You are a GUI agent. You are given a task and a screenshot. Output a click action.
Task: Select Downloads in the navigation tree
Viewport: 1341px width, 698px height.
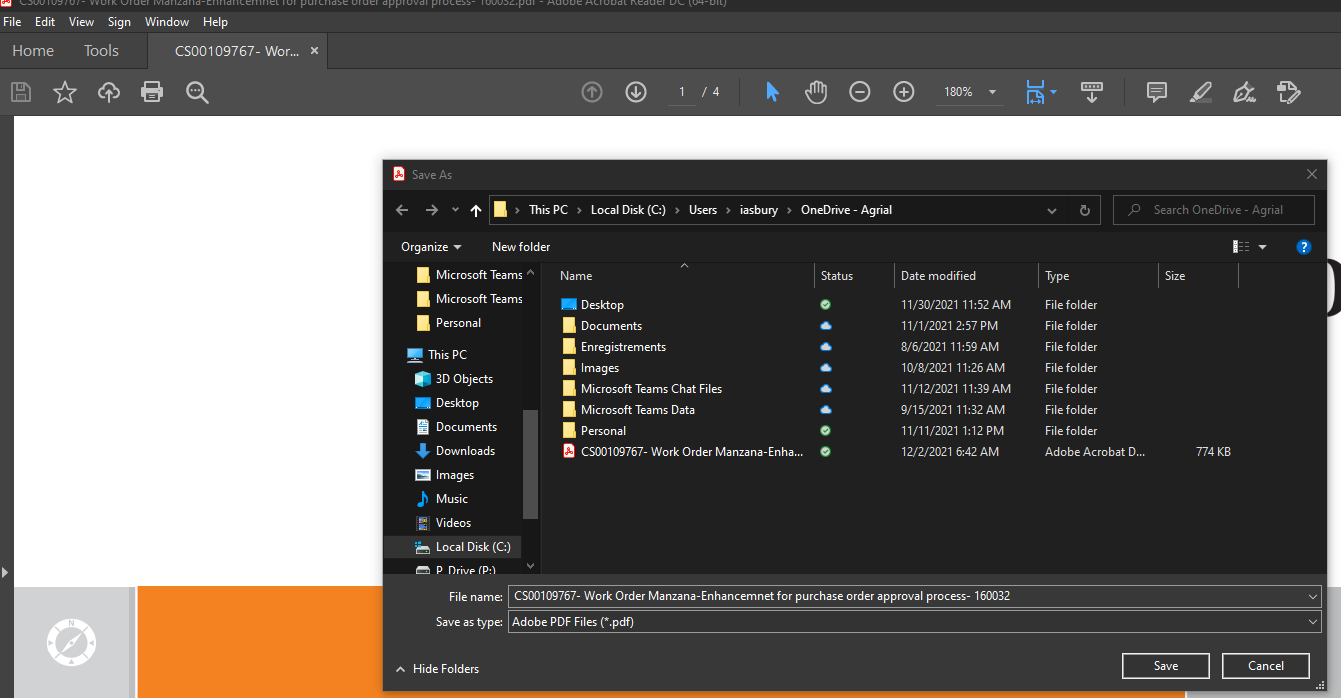pos(465,451)
